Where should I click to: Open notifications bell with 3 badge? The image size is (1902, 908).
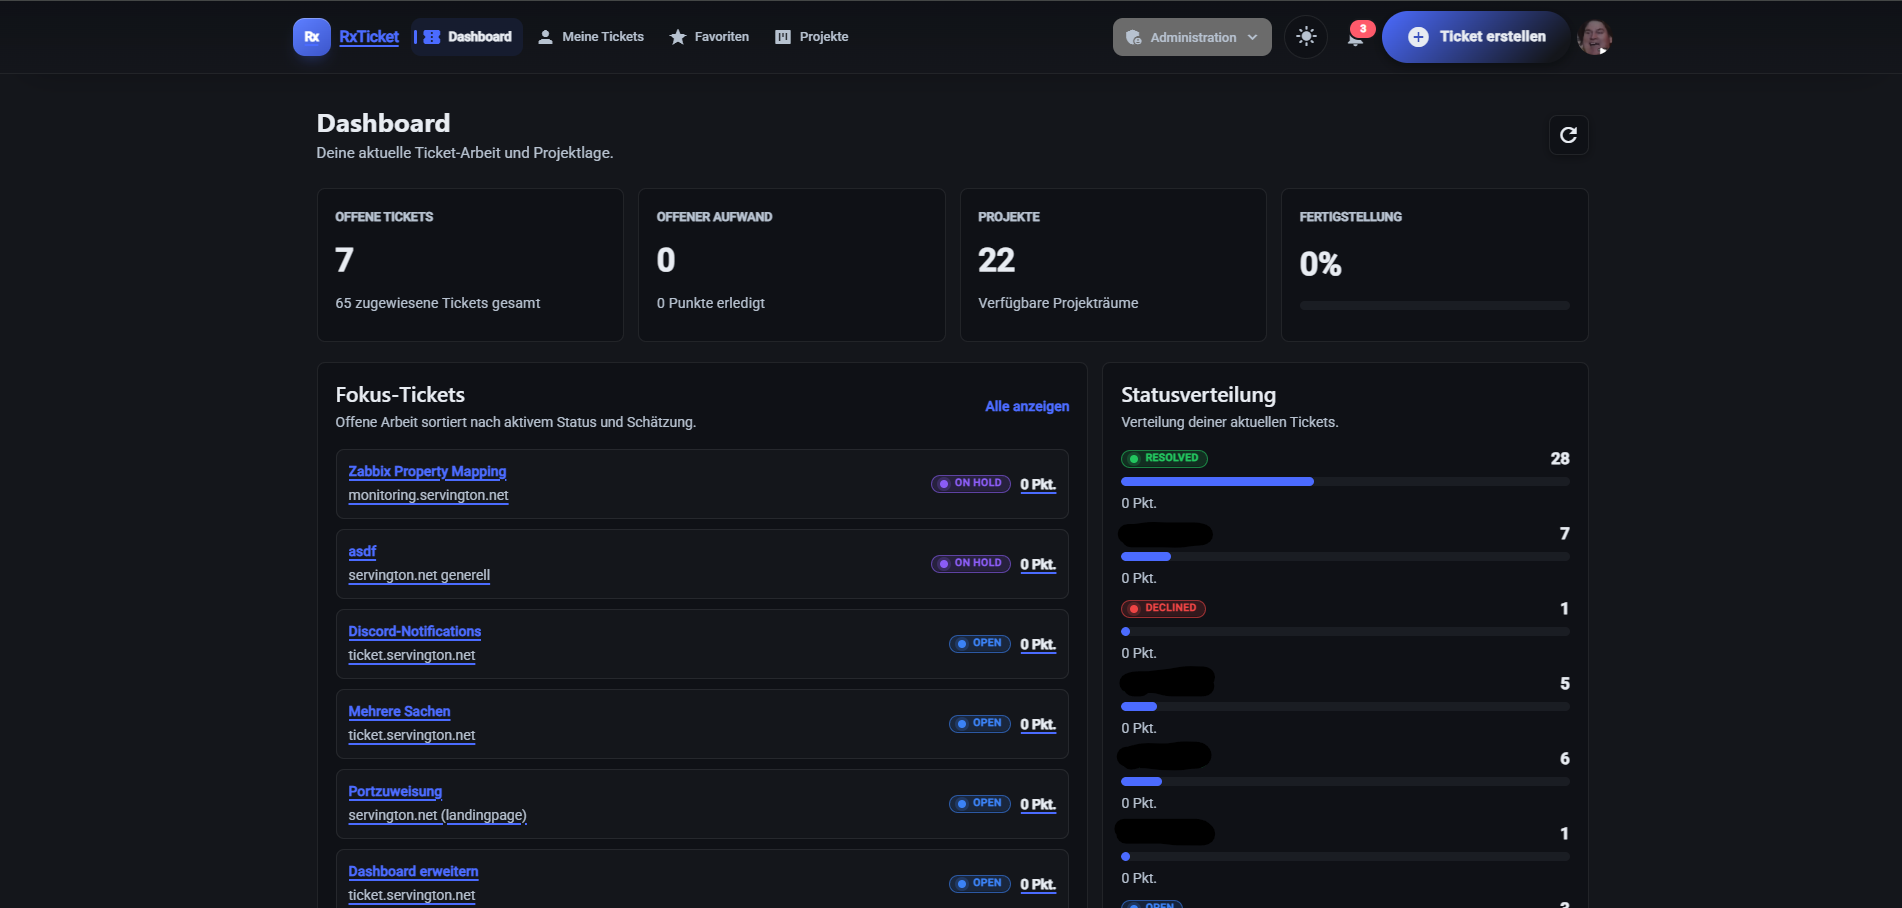(1356, 37)
